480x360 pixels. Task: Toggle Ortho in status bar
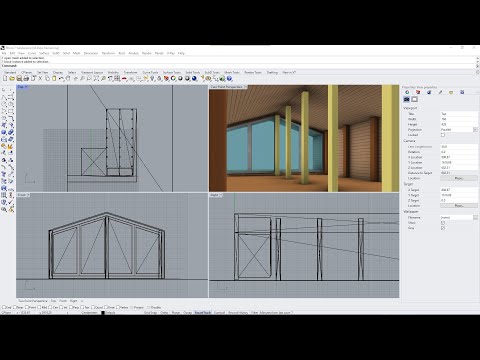[165, 313]
